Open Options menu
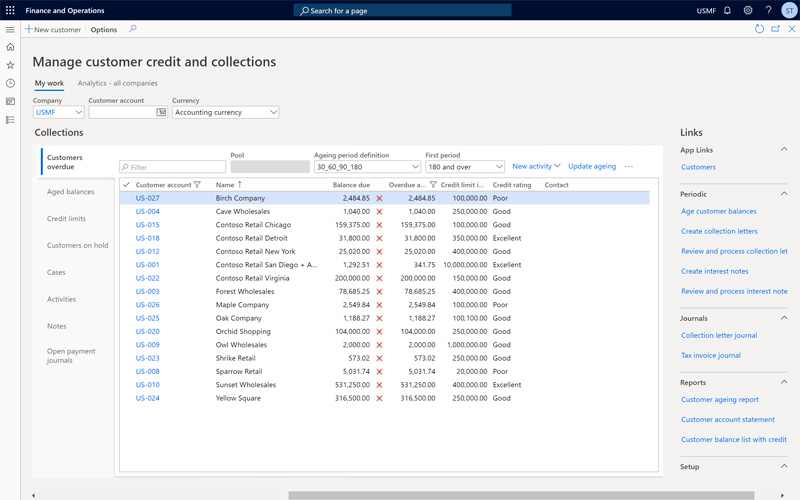 pos(104,30)
